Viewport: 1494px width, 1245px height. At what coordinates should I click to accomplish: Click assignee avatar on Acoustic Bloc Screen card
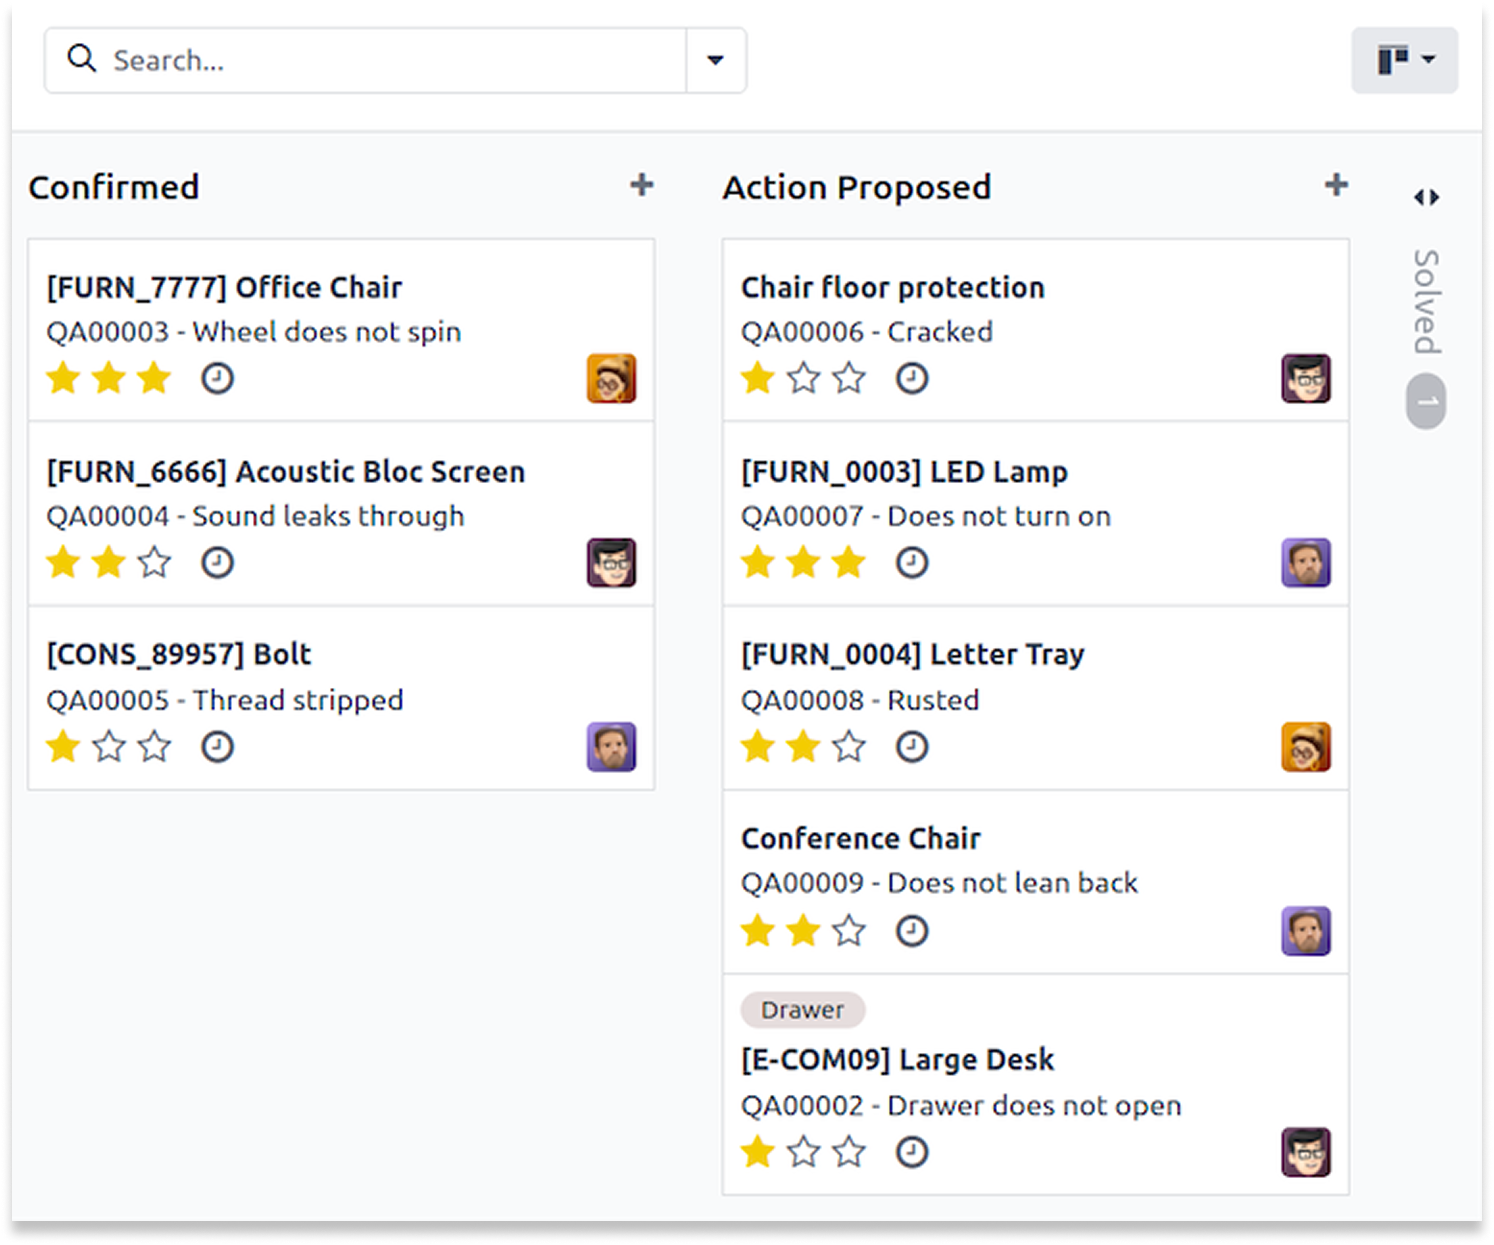click(x=611, y=563)
